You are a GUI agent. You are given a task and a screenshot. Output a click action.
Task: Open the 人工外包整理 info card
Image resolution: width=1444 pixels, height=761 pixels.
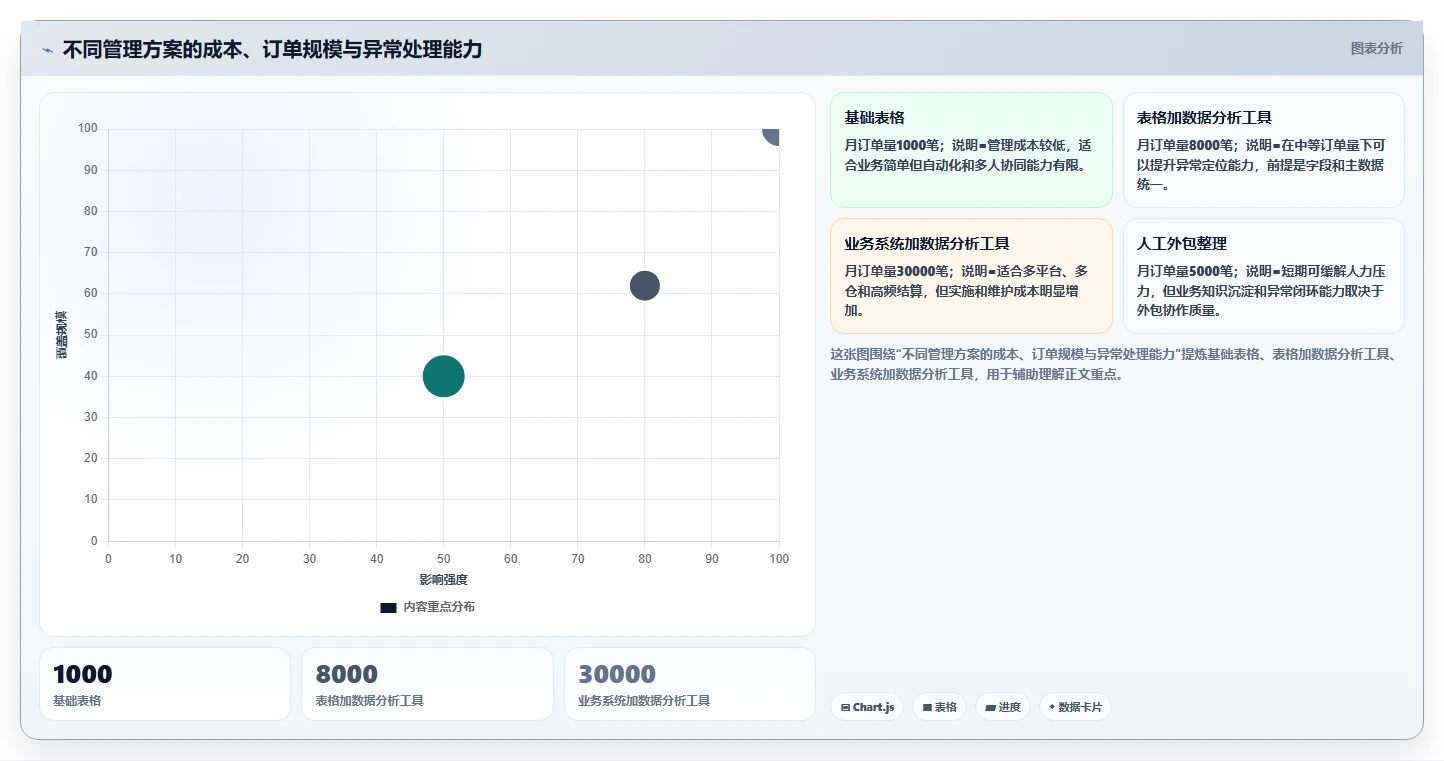point(1263,276)
